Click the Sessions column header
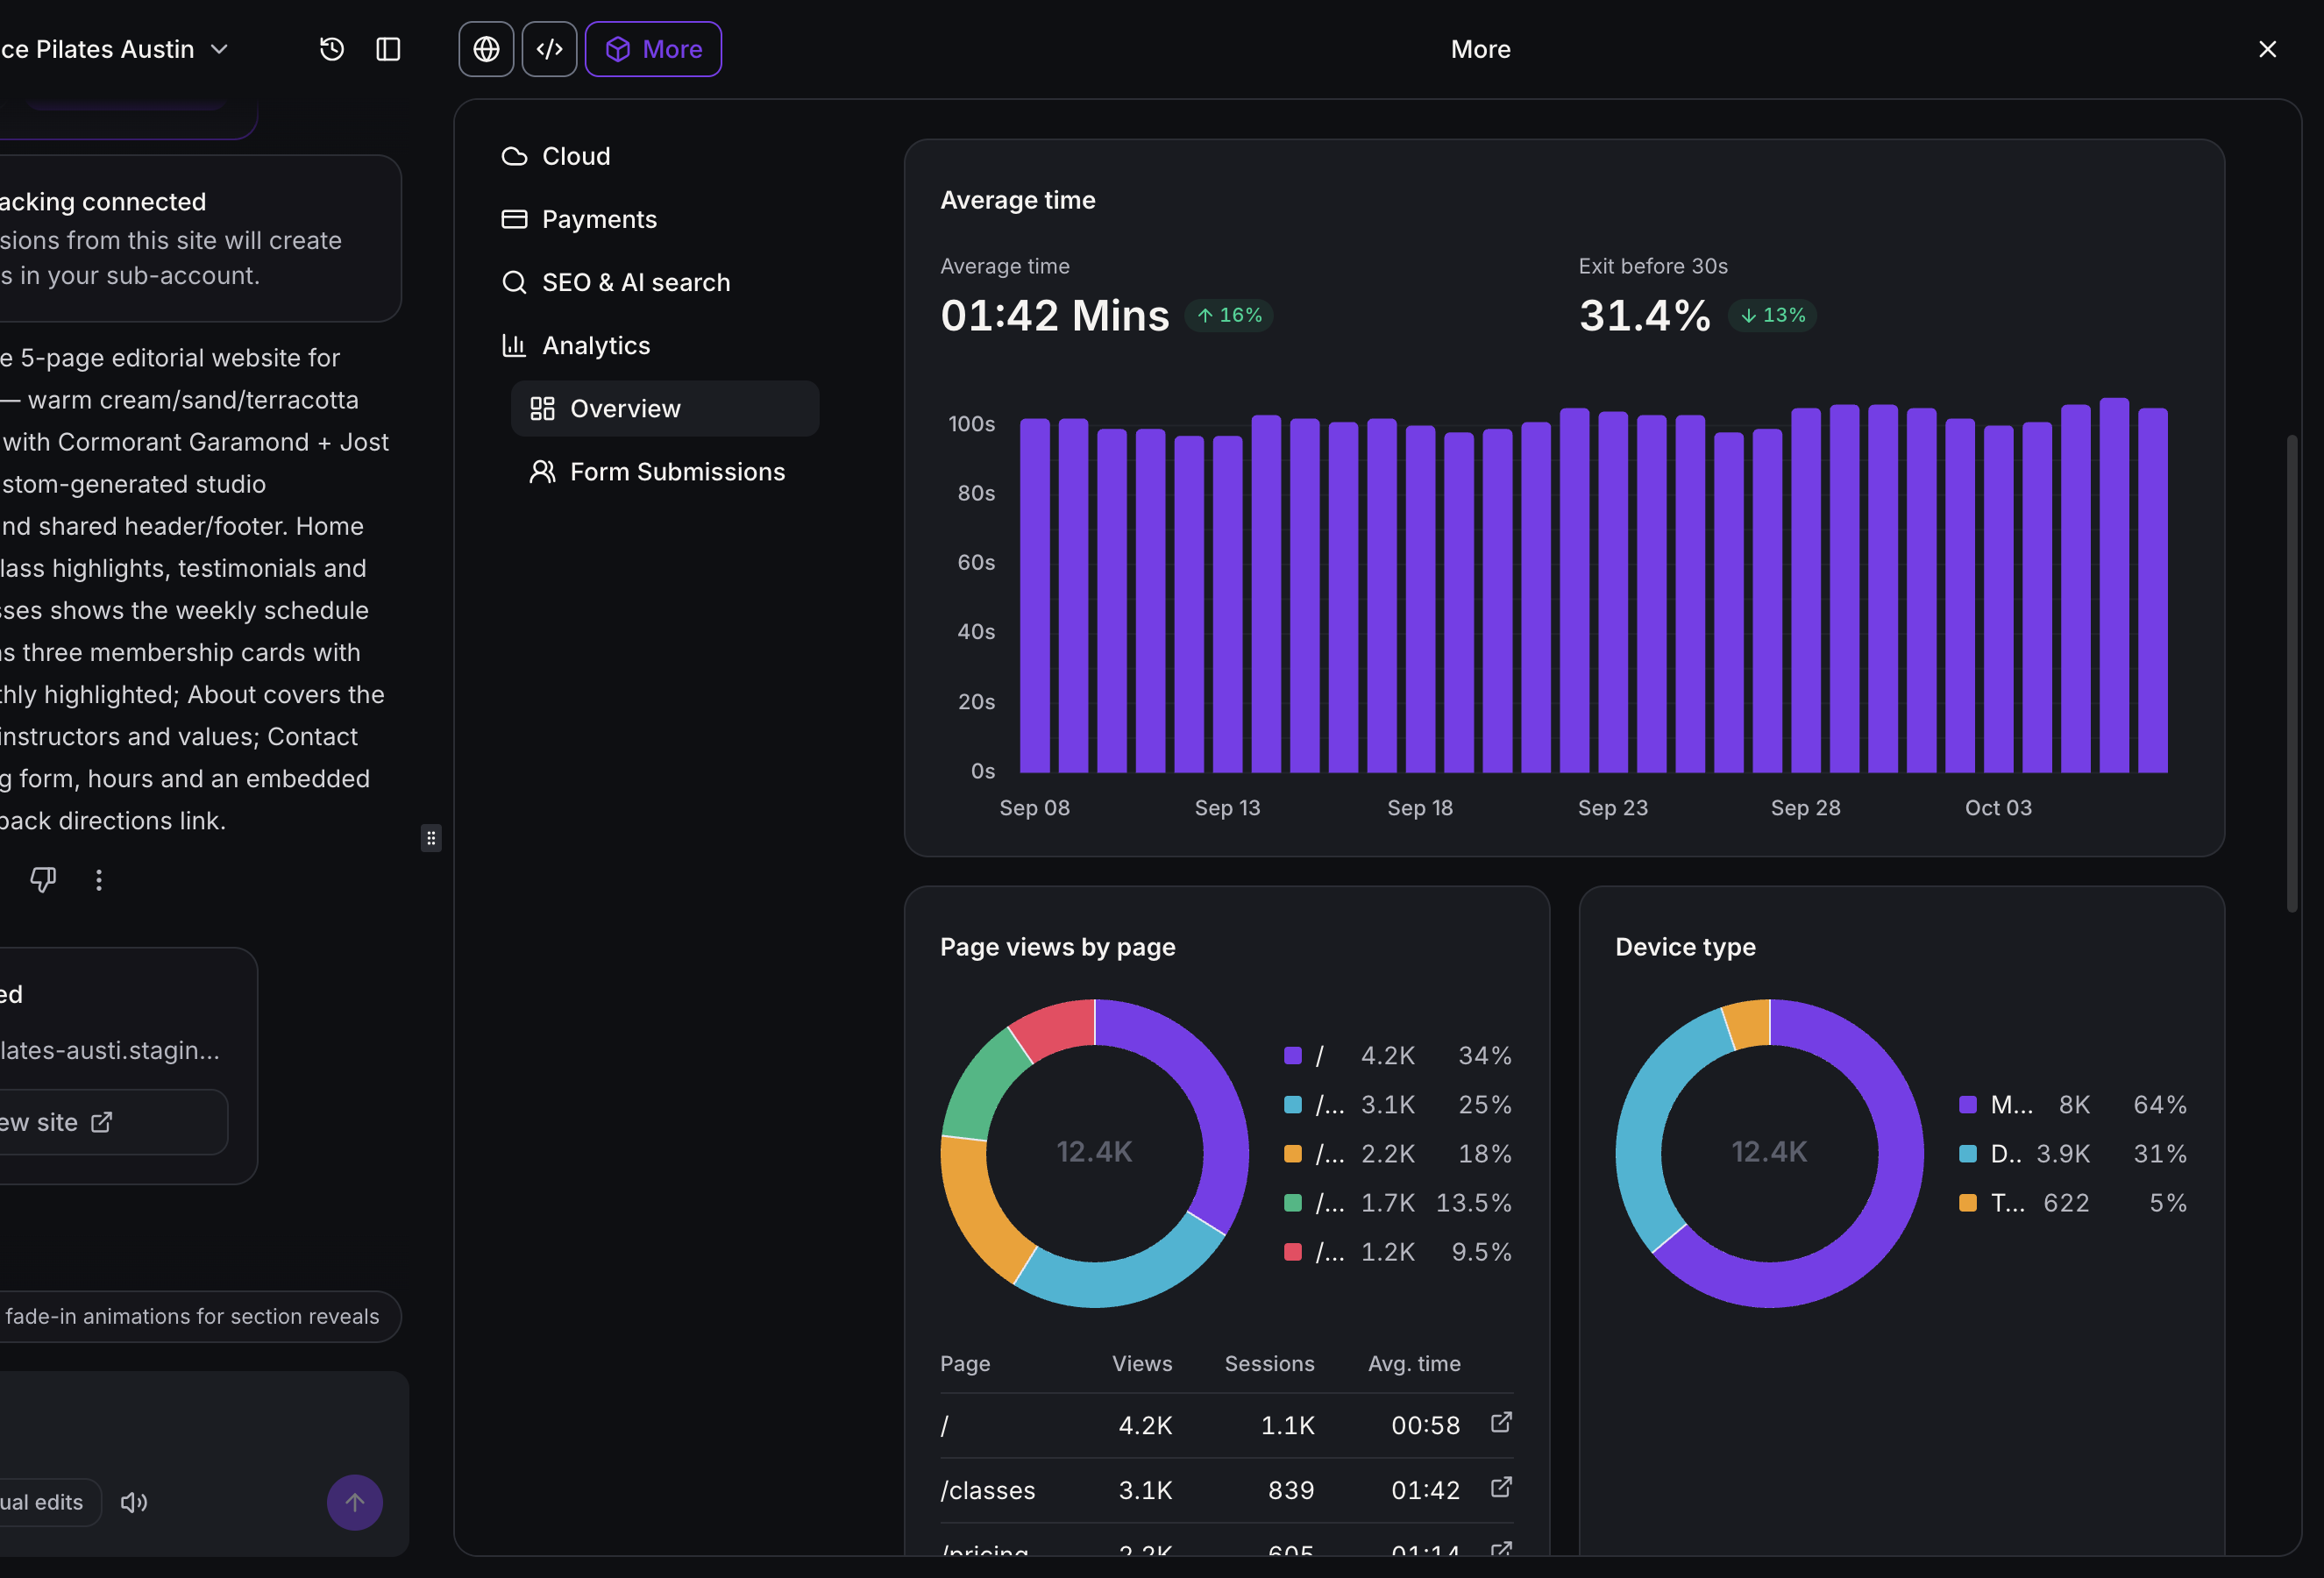The height and width of the screenshot is (1578, 2324). [x=1270, y=1363]
